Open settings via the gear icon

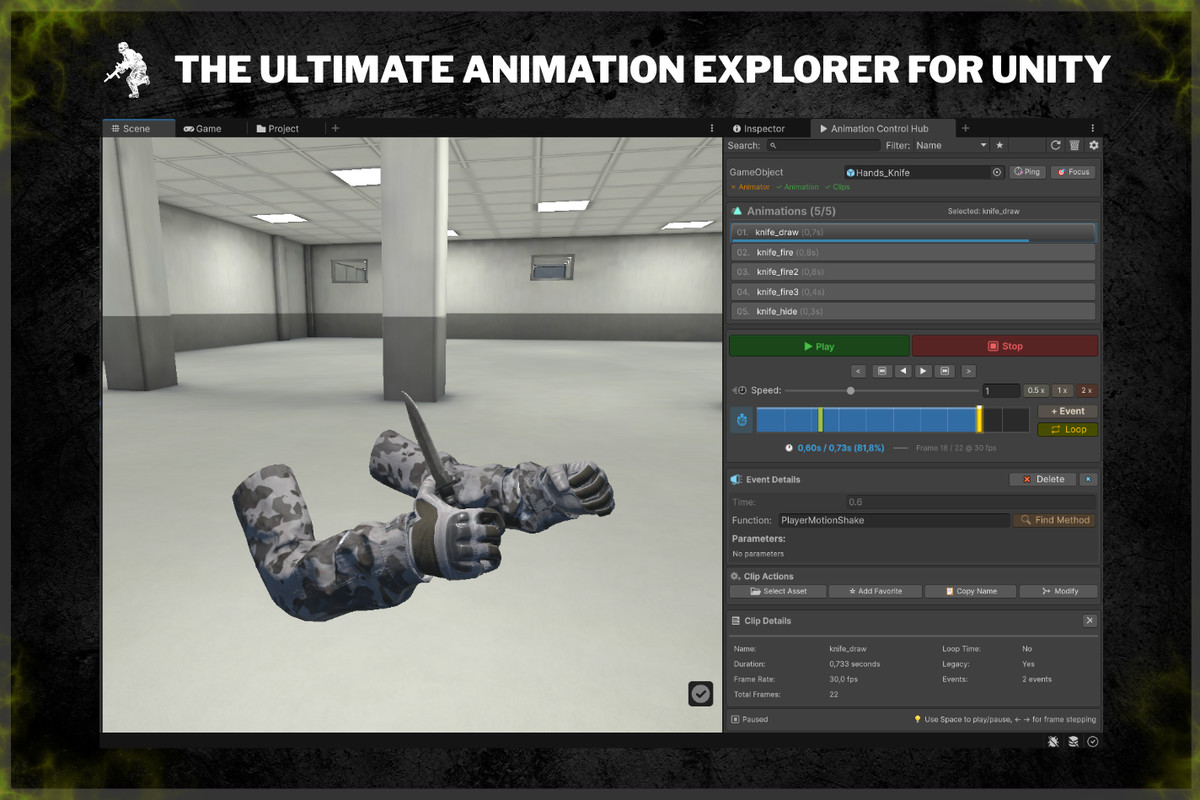[1093, 145]
